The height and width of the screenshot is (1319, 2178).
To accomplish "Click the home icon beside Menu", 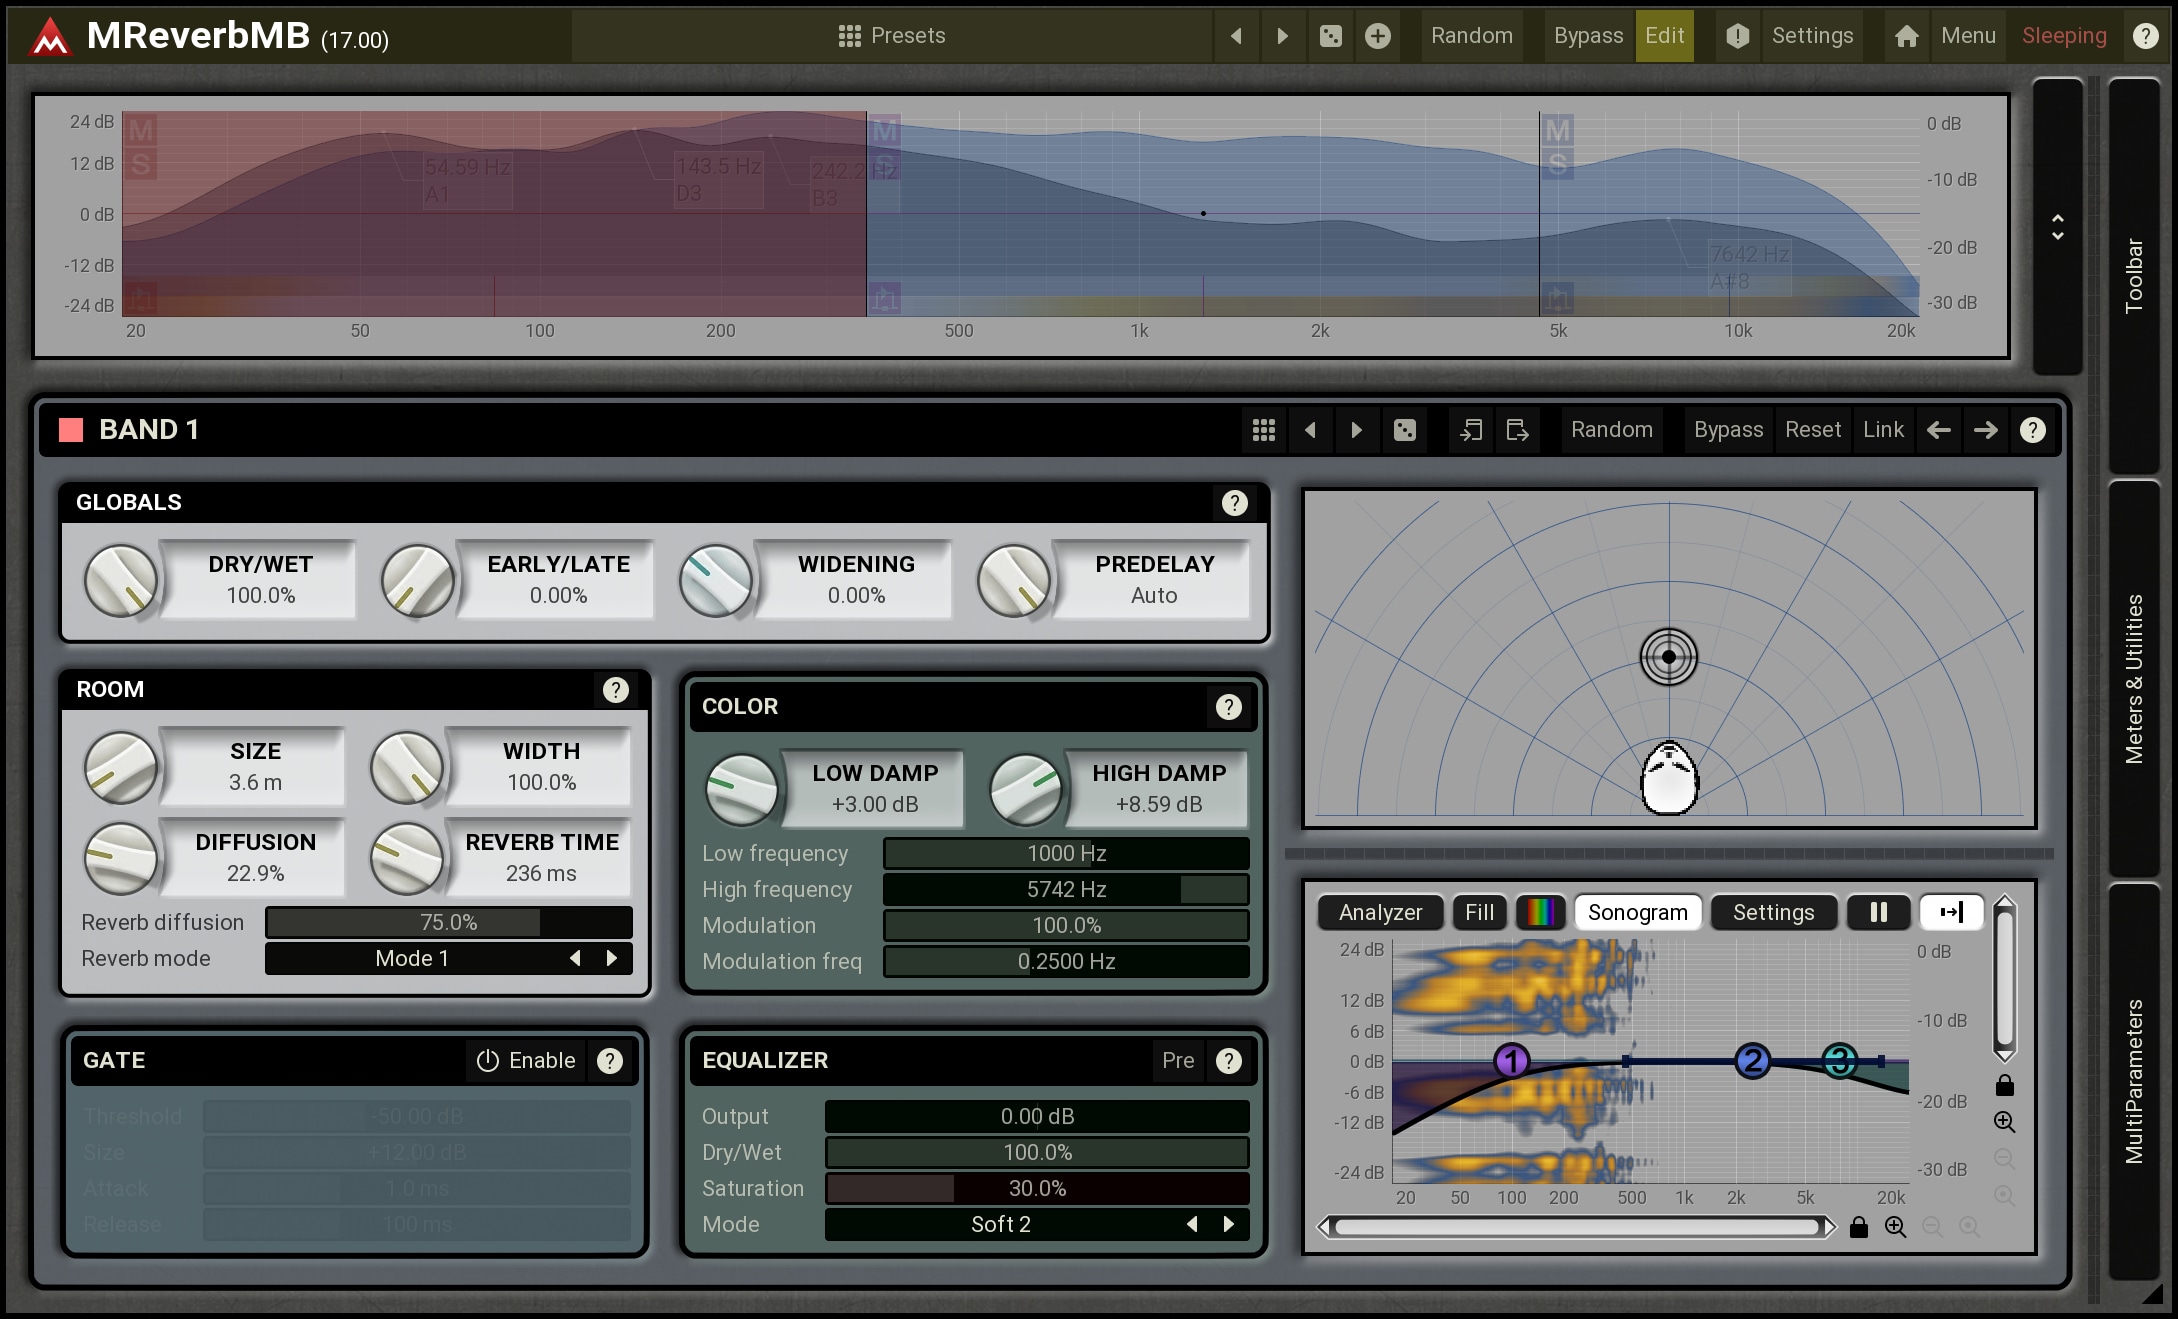I will [1906, 36].
